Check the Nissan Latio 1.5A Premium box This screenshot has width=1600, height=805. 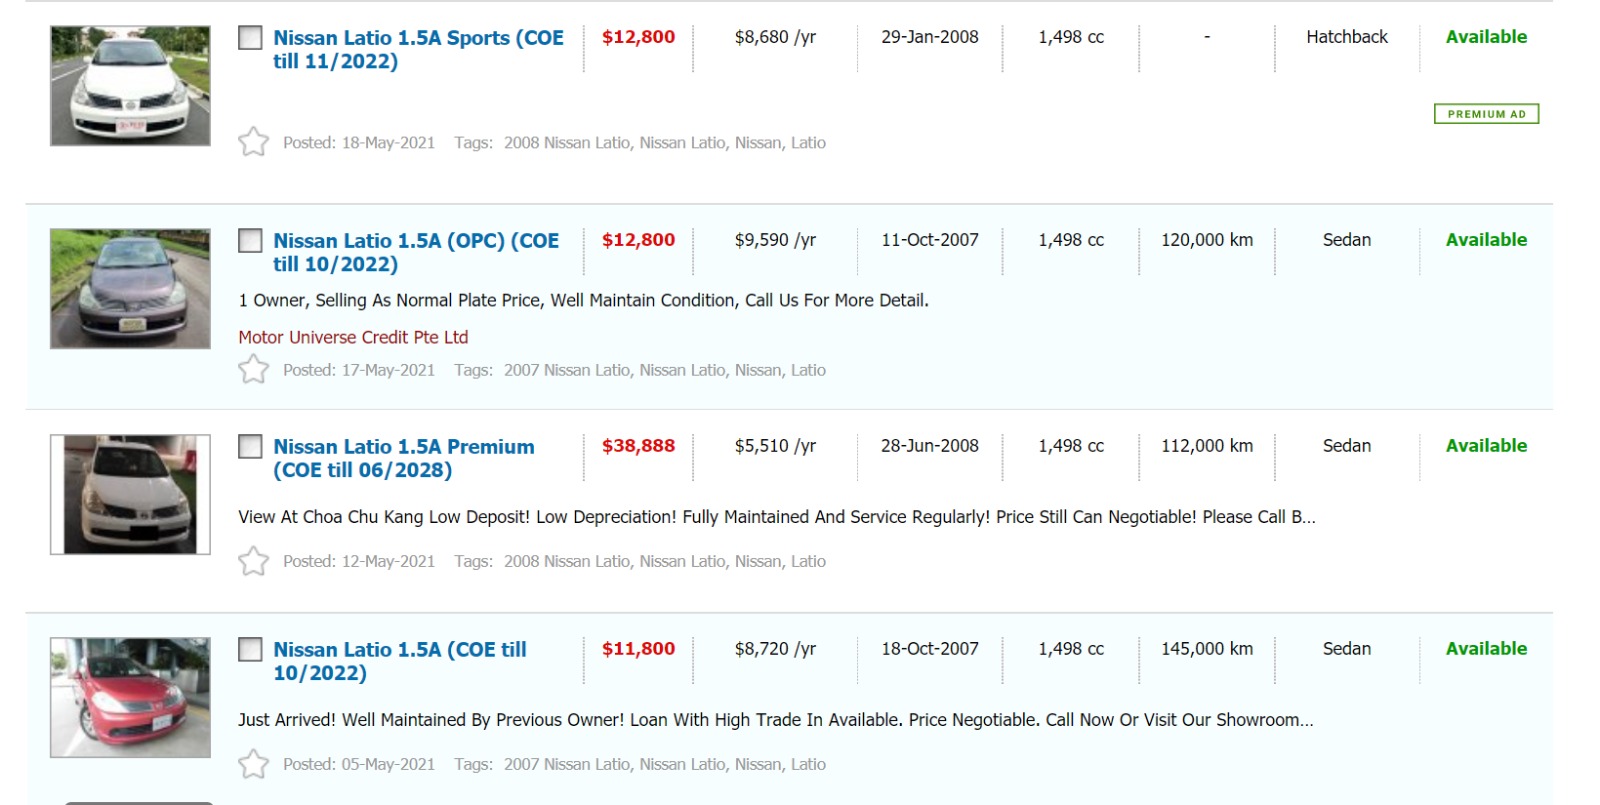click(x=250, y=447)
